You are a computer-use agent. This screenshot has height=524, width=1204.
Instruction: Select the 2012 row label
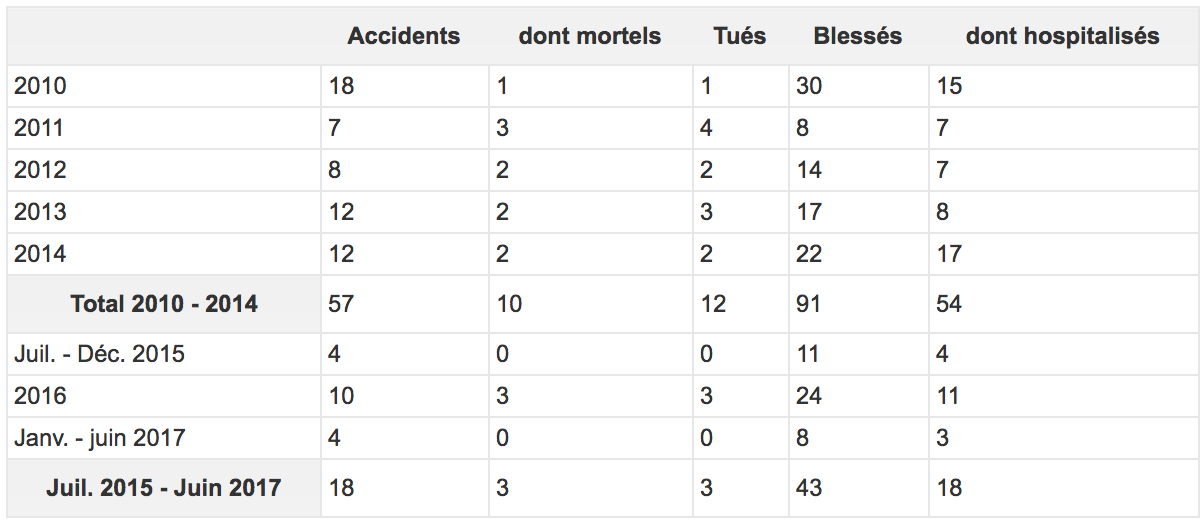click(40, 170)
